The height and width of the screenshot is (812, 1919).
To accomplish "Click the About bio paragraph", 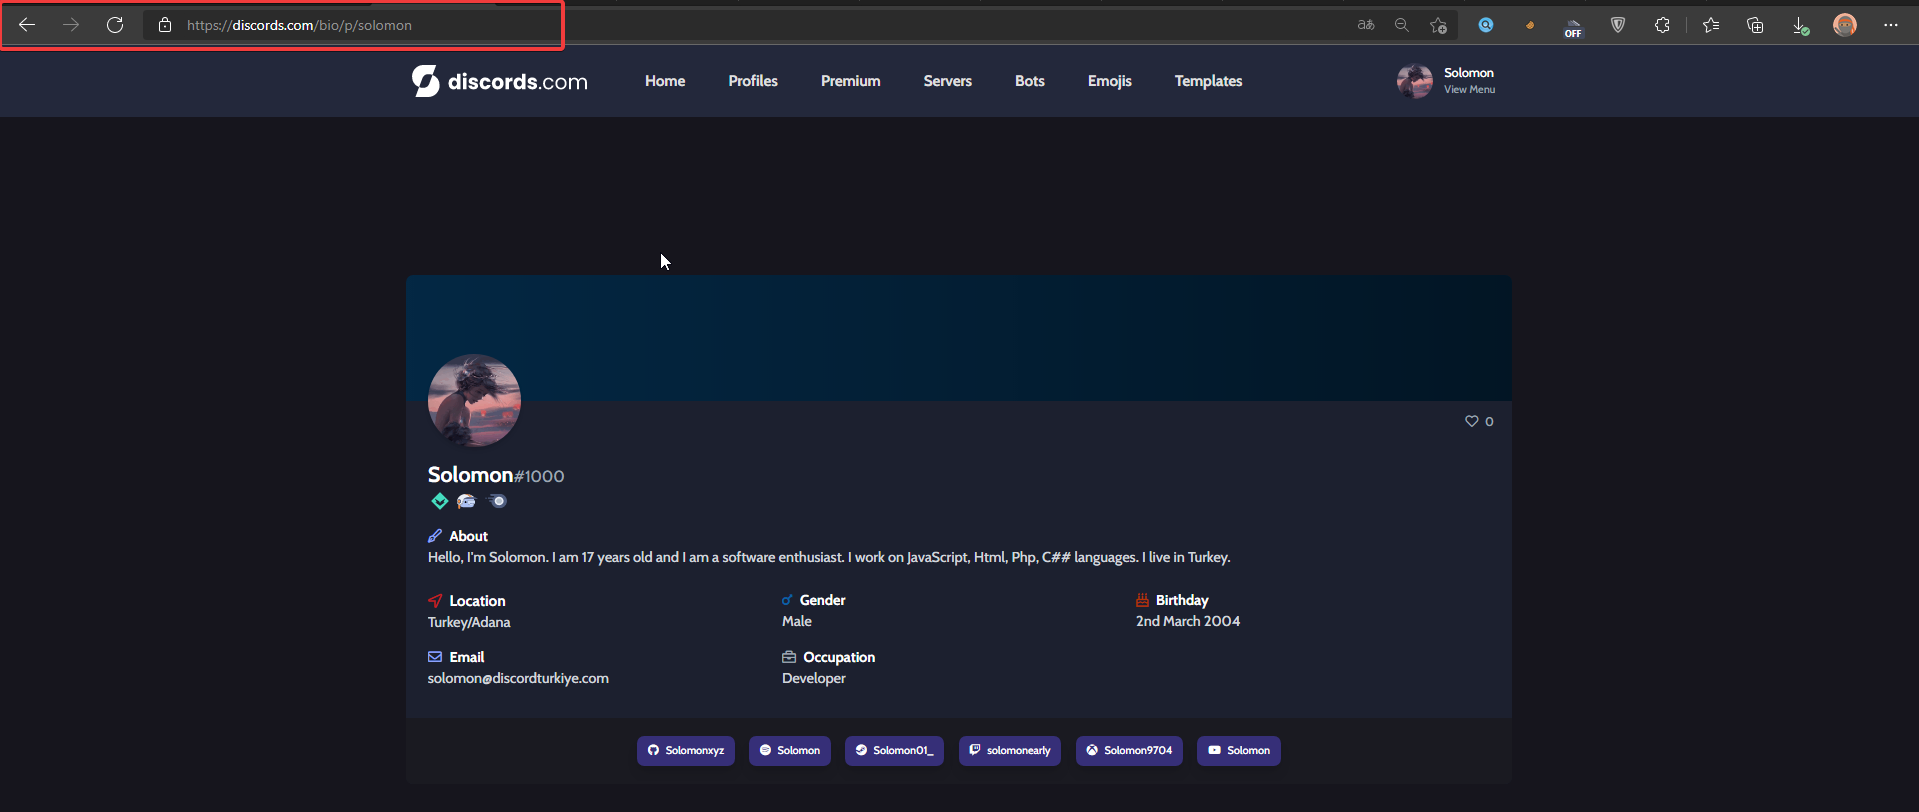I will click(829, 557).
